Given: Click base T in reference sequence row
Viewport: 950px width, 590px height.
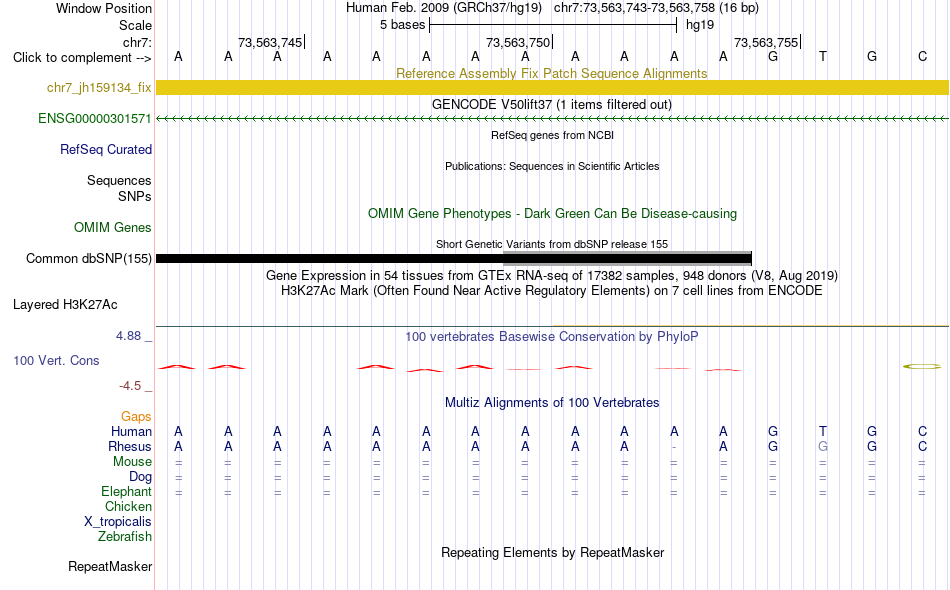Looking at the screenshot, I should (822, 57).
